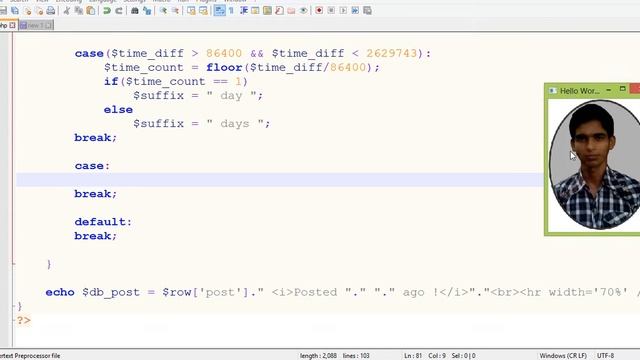The image size is (640, 360).
Task: Toggle the Indent Guide icon
Action: [x=244, y=11]
